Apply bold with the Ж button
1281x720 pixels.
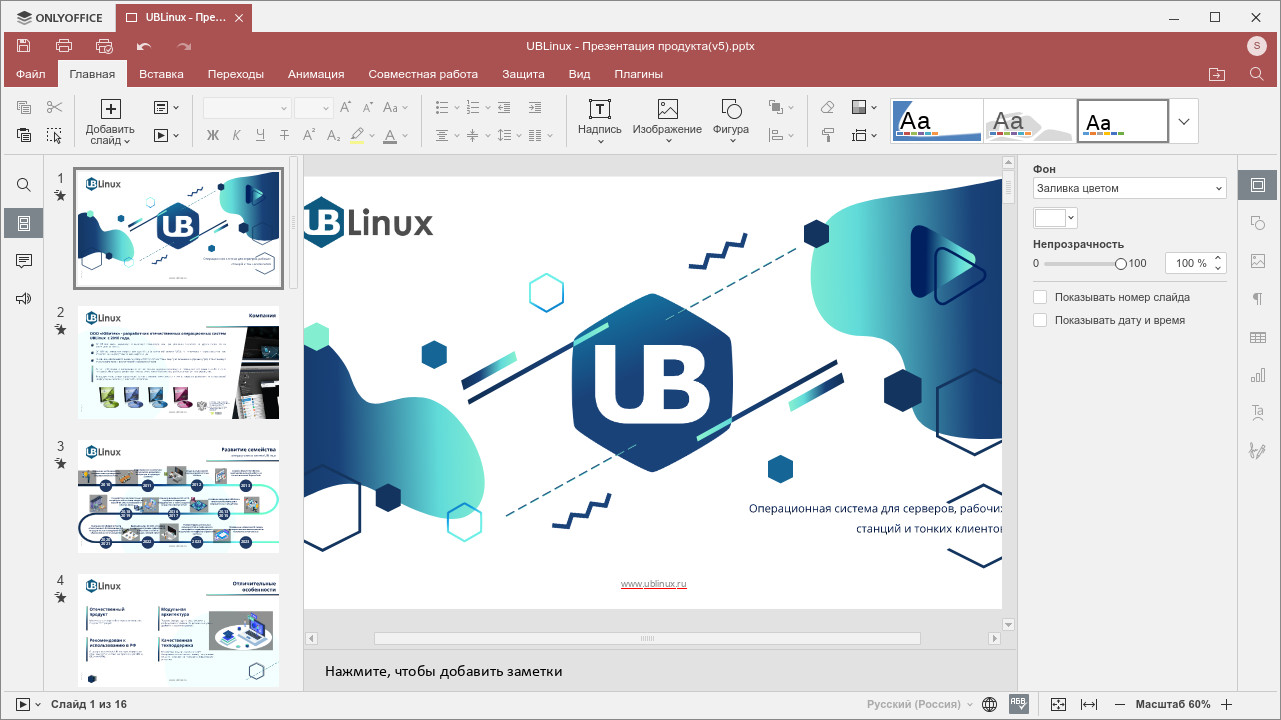click(212, 135)
